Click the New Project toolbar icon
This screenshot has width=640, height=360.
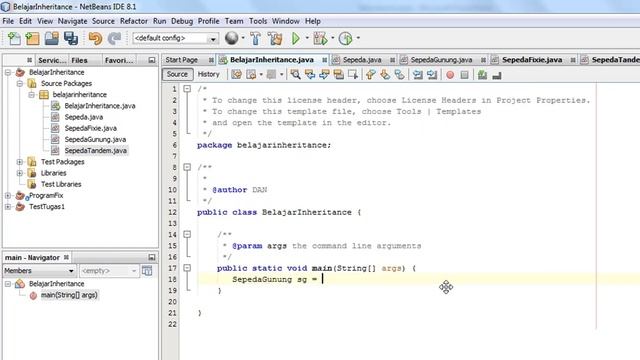[32, 38]
